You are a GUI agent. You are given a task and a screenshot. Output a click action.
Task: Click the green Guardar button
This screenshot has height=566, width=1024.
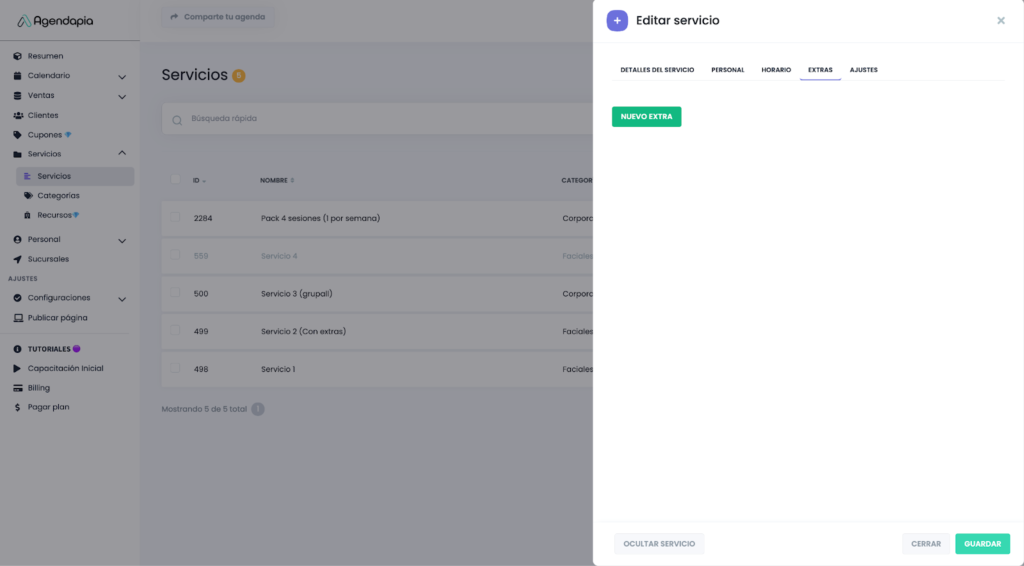pyautogui.click(x=982, y=544)
